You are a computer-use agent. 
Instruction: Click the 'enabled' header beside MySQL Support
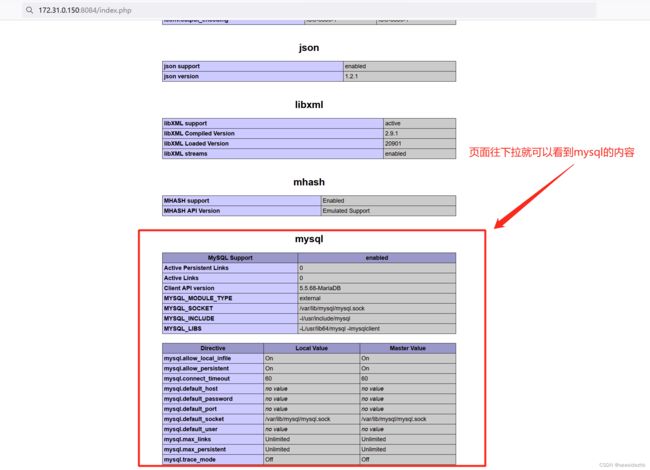pos(376,258)
